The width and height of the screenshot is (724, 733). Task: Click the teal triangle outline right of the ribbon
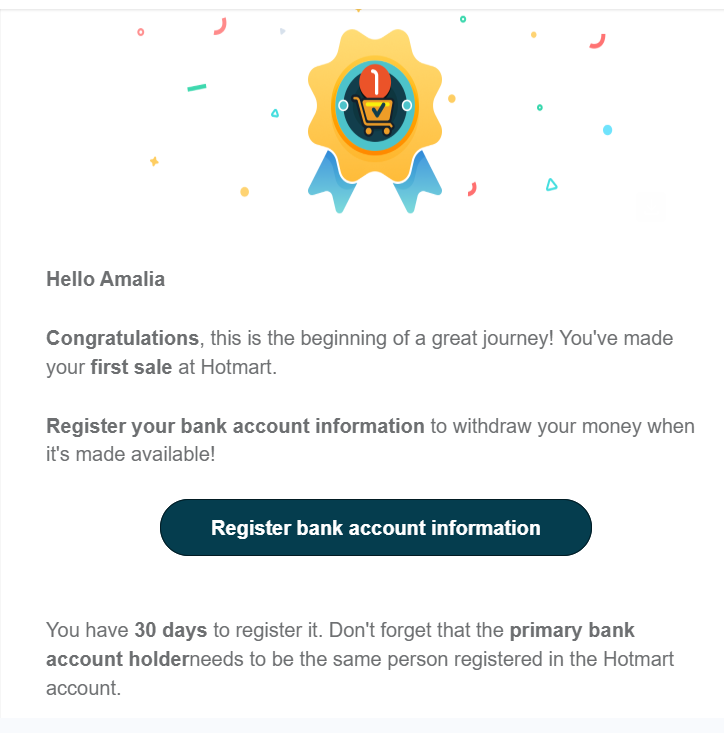551,184
